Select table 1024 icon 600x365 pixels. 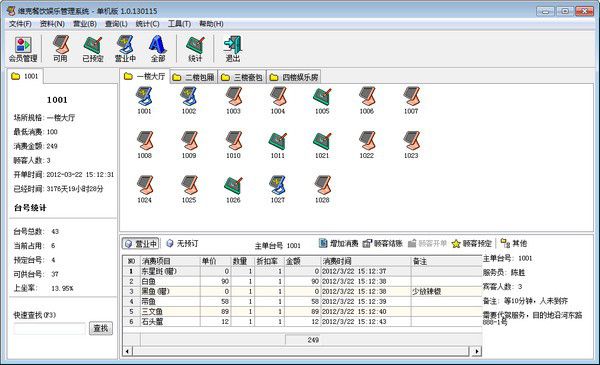(x=144, y=189)
